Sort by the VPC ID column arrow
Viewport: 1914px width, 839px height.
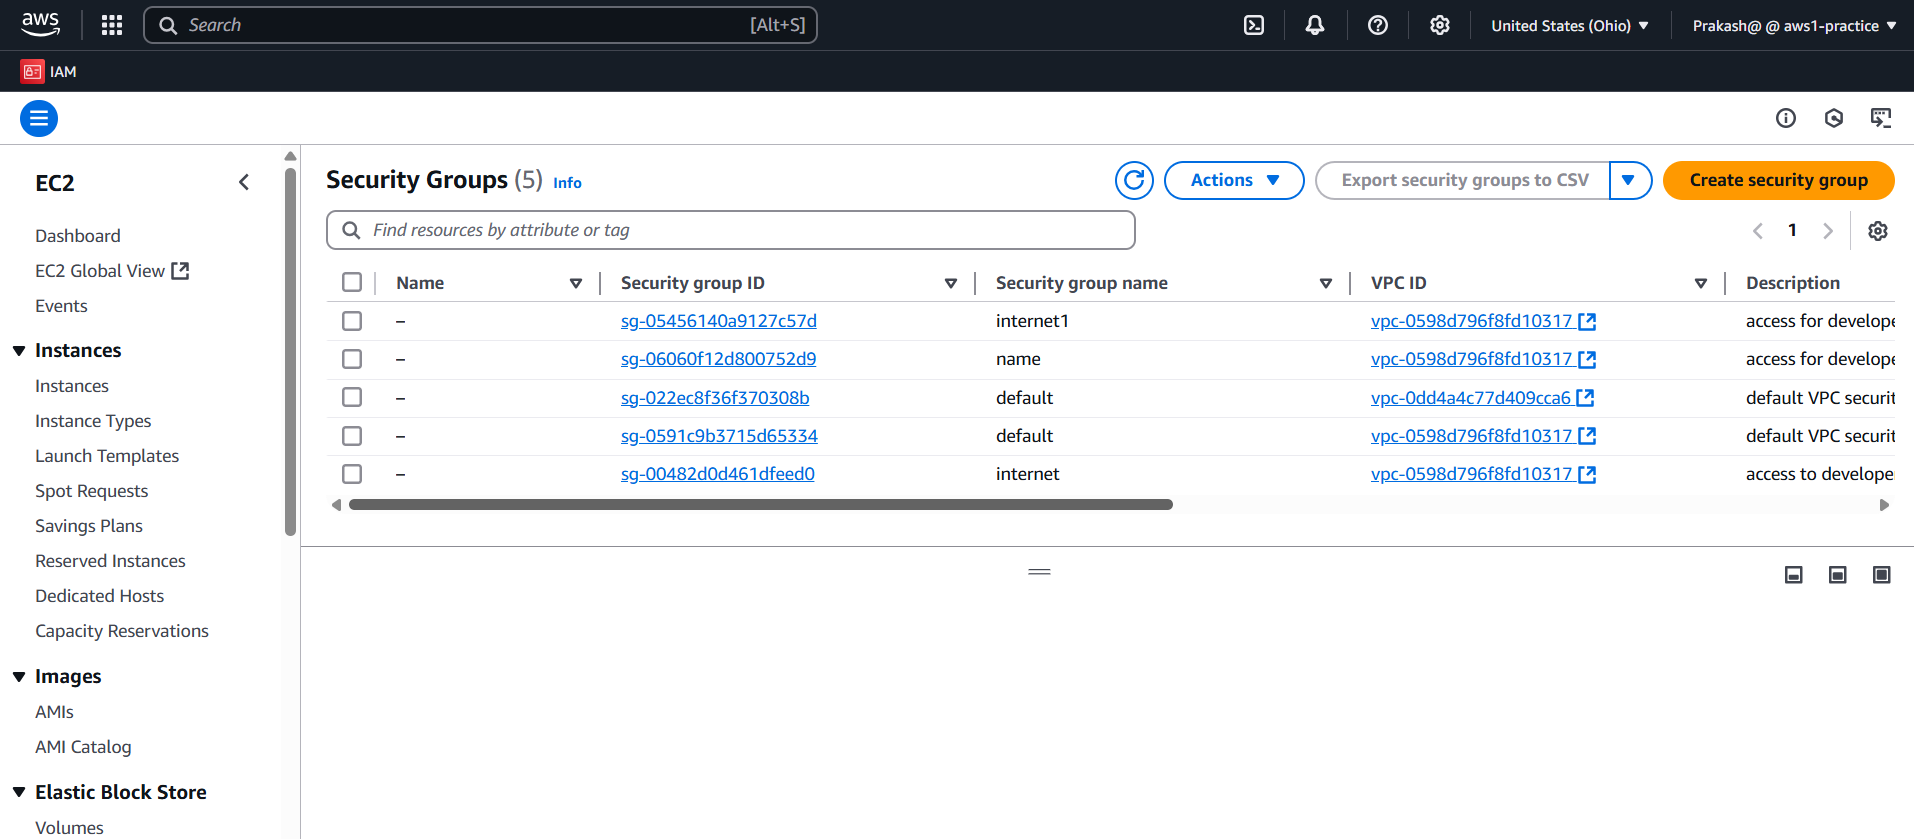point(1701,283)
